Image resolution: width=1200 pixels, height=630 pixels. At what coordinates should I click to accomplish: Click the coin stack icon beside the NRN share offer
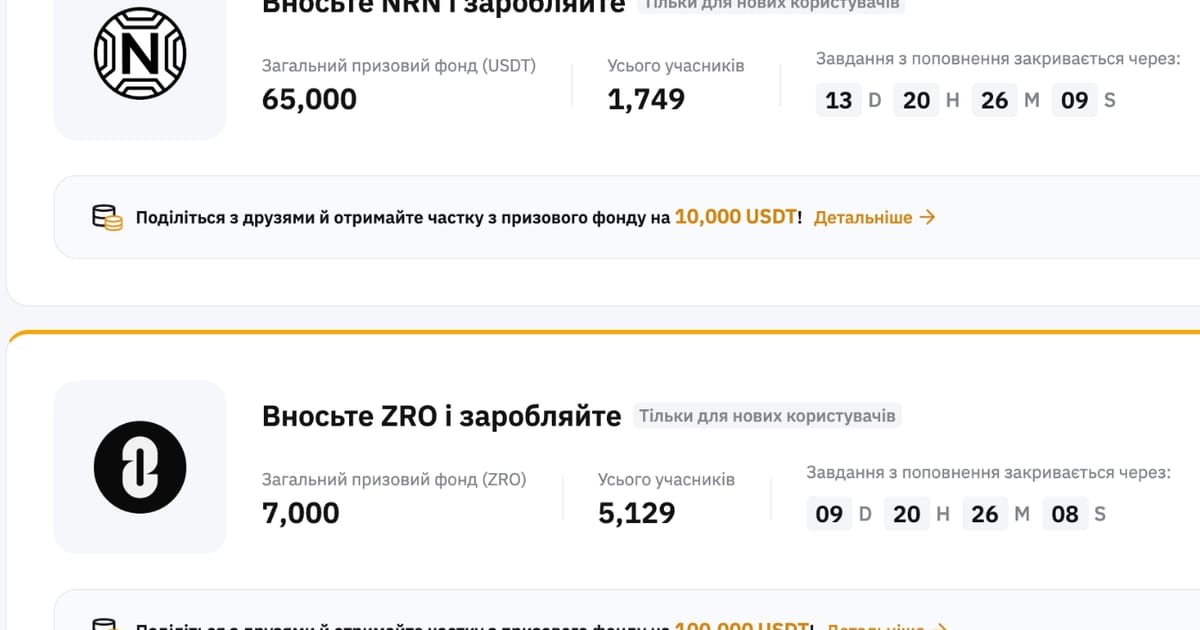(106, 216)
